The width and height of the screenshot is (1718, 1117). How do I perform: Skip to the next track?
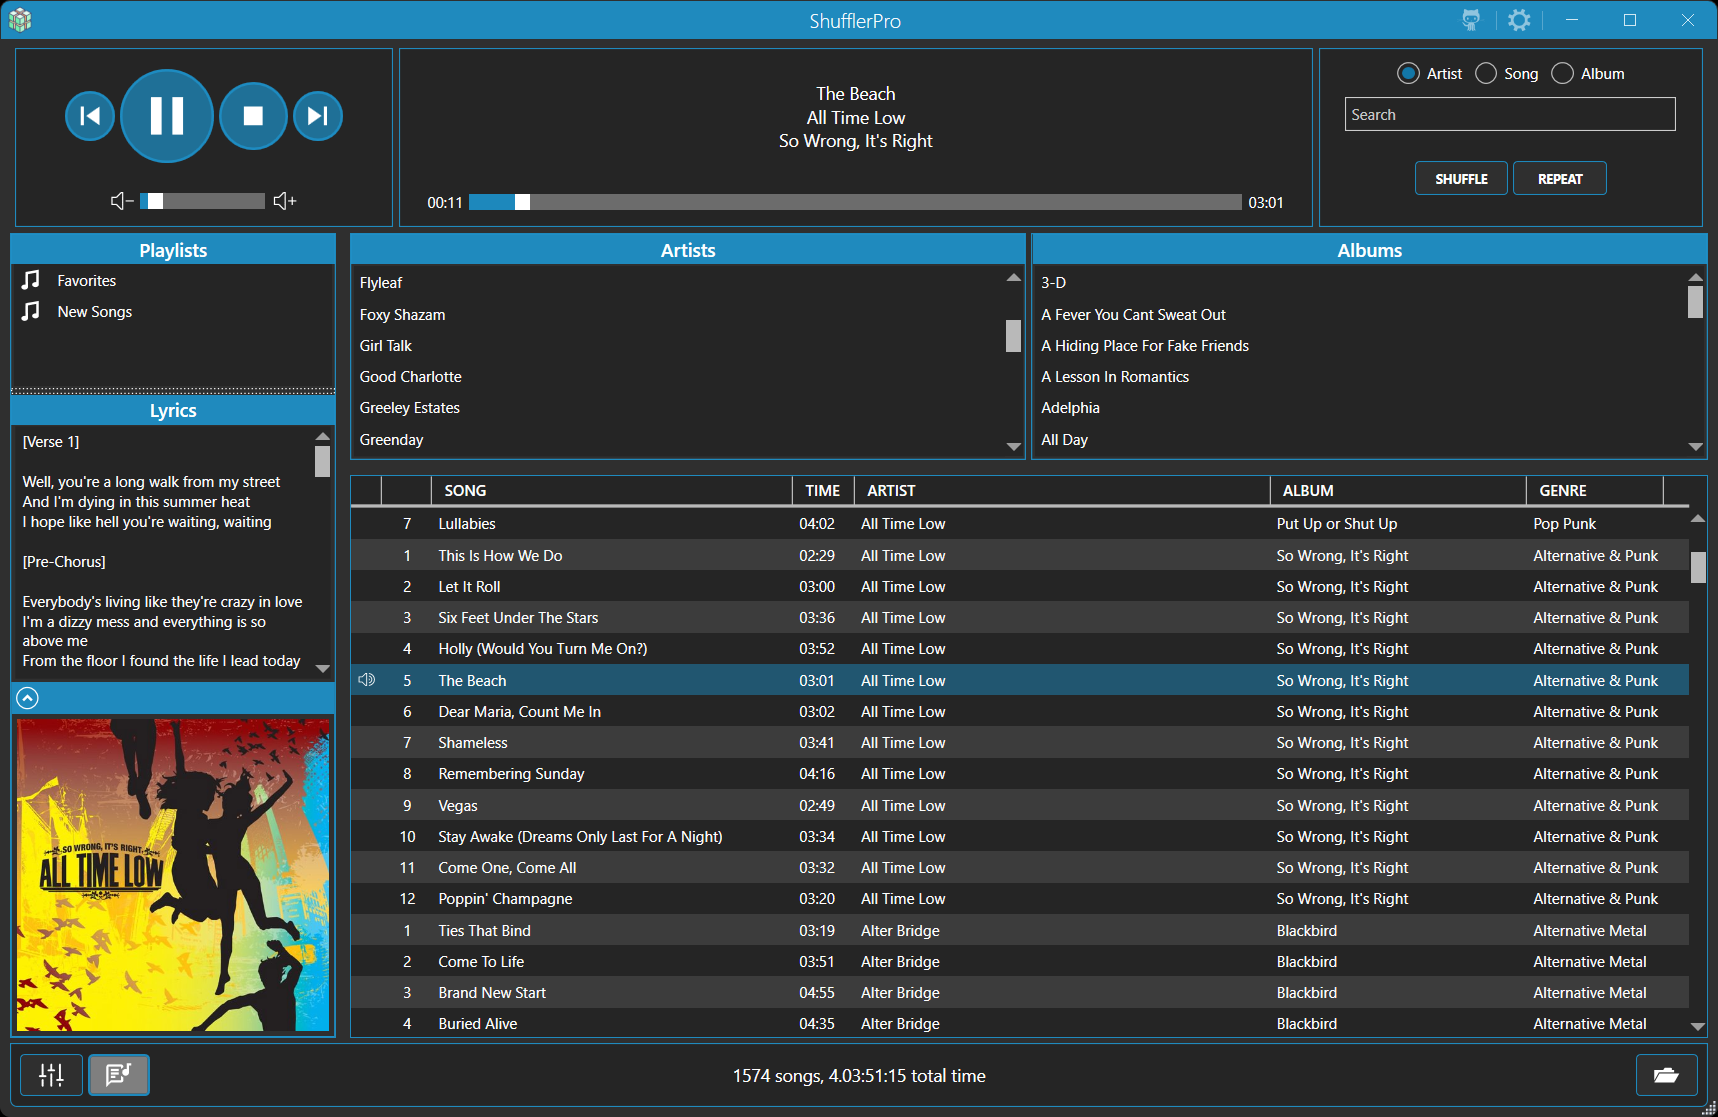(317, 116)
